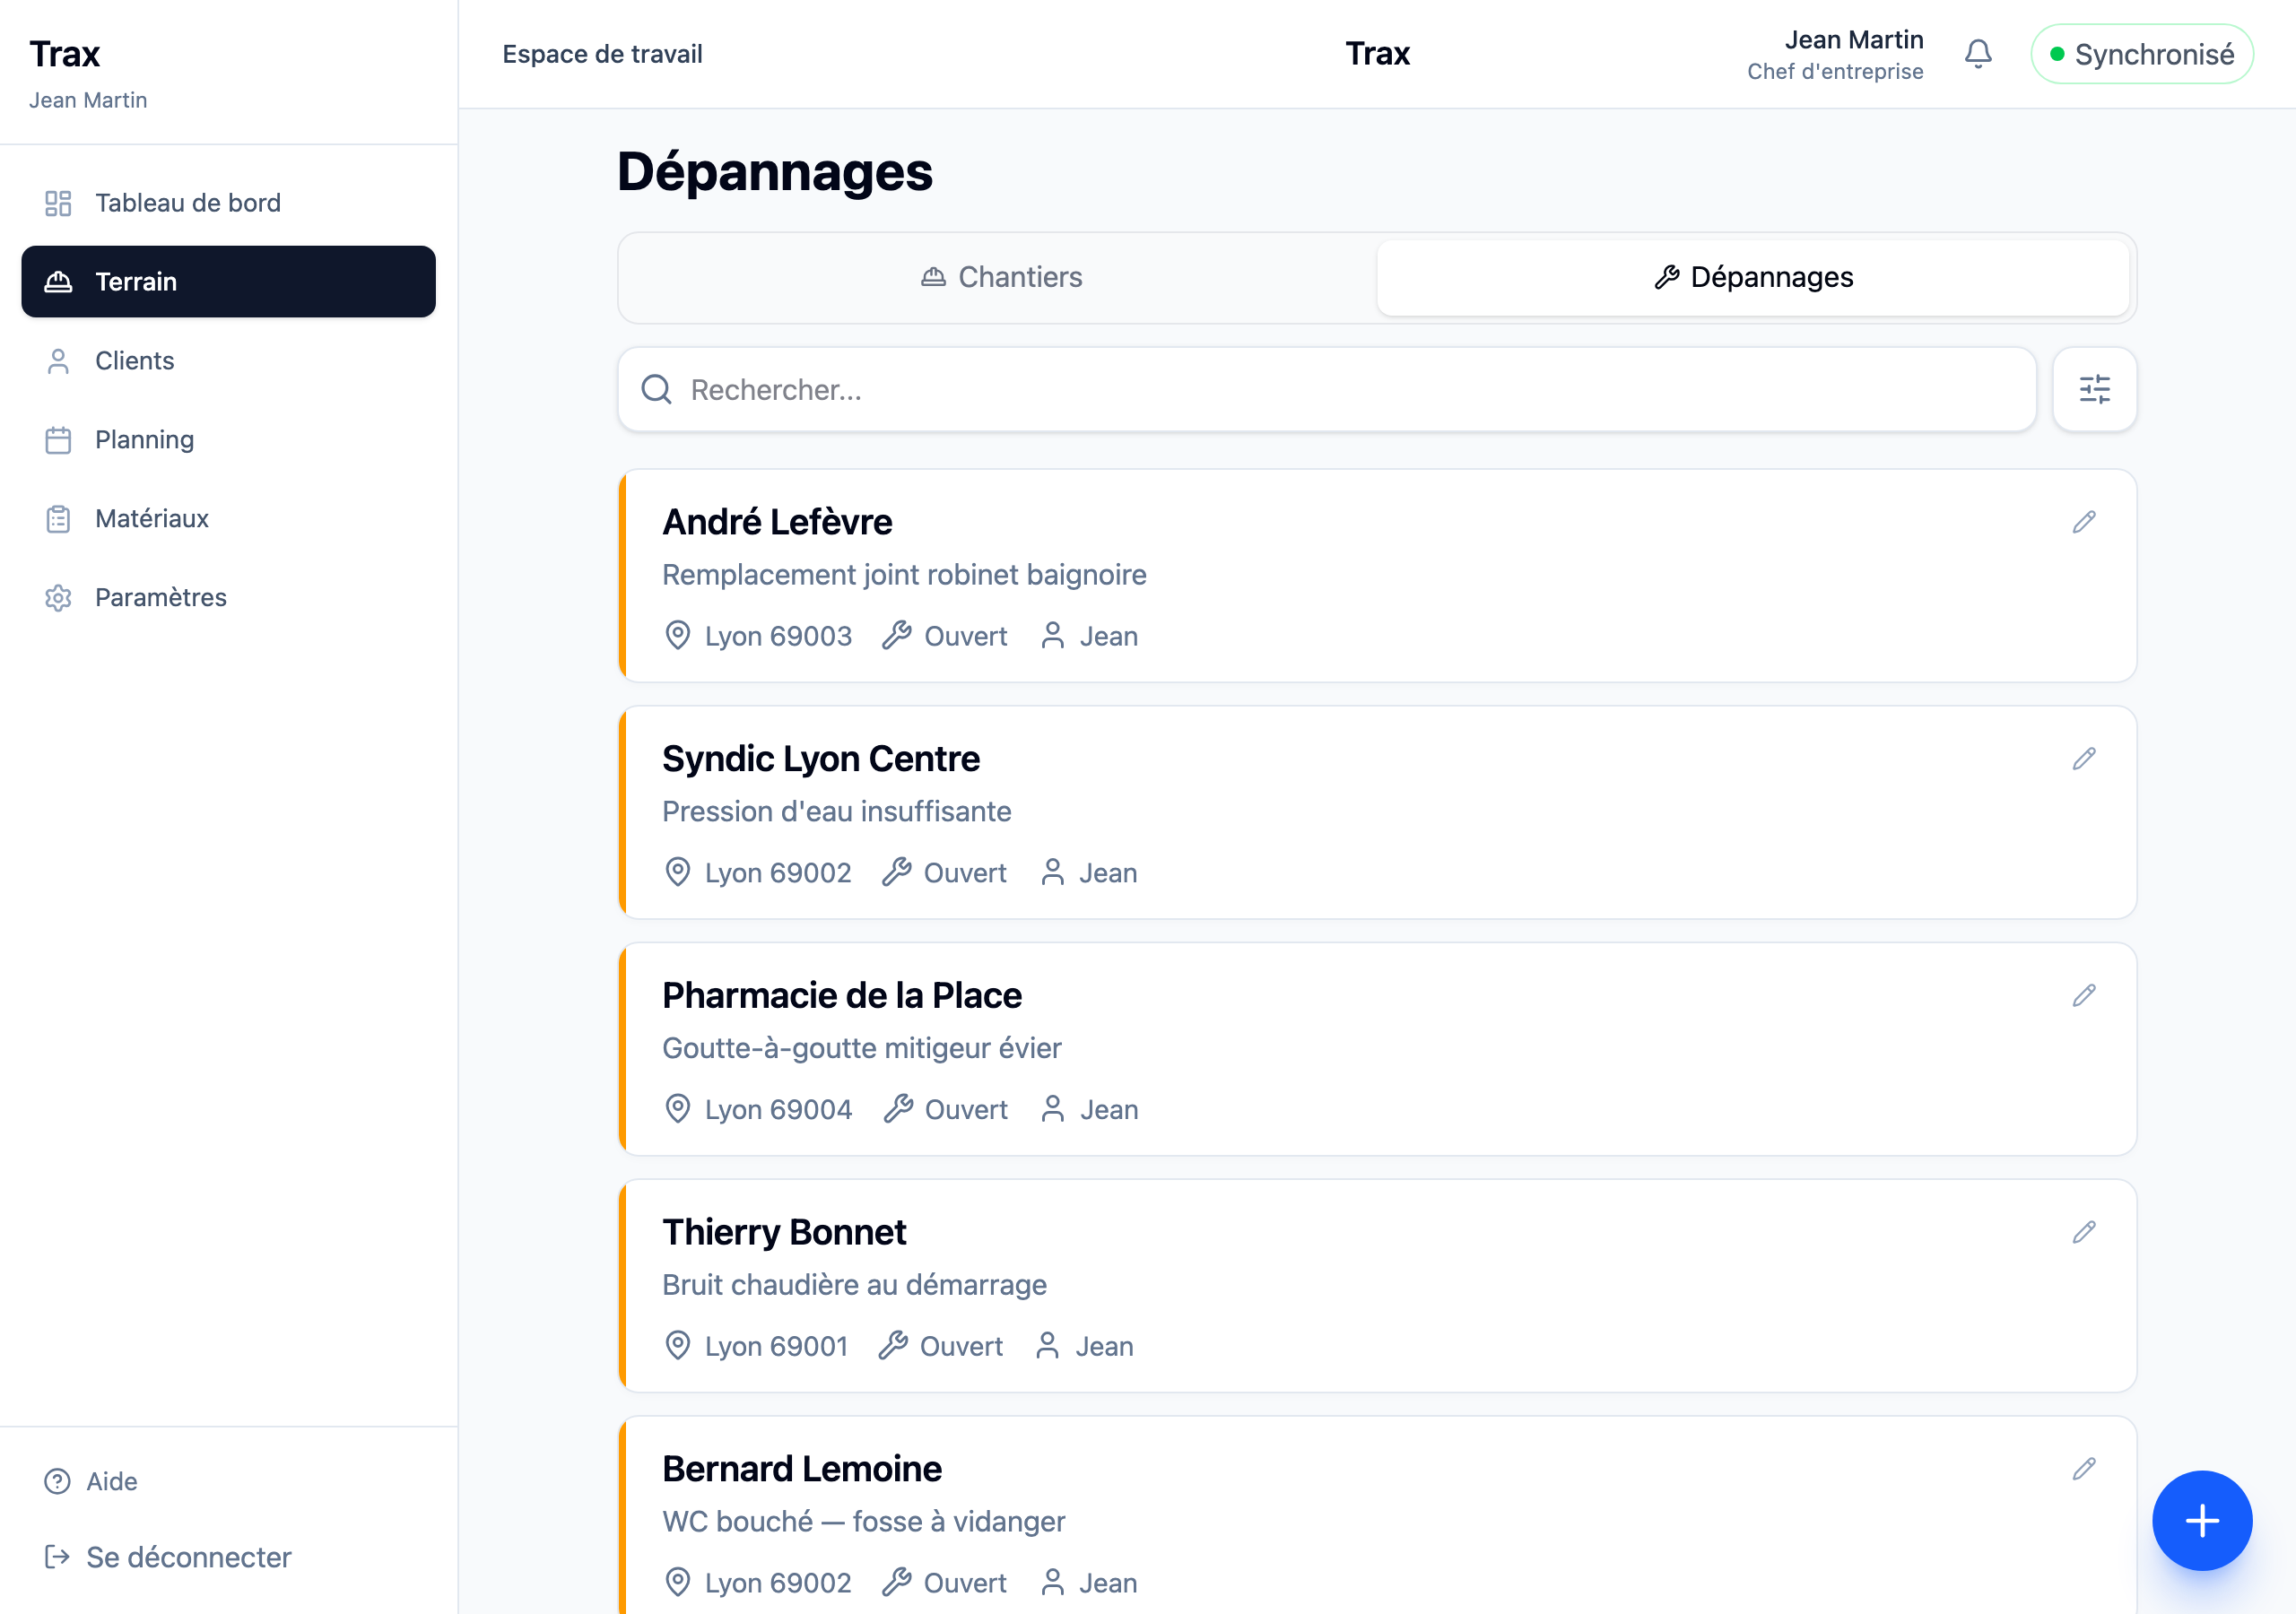Edit Syndic Lyon Centre with pencil icon
2296x1614 pixels.
tap(2083, 759)
